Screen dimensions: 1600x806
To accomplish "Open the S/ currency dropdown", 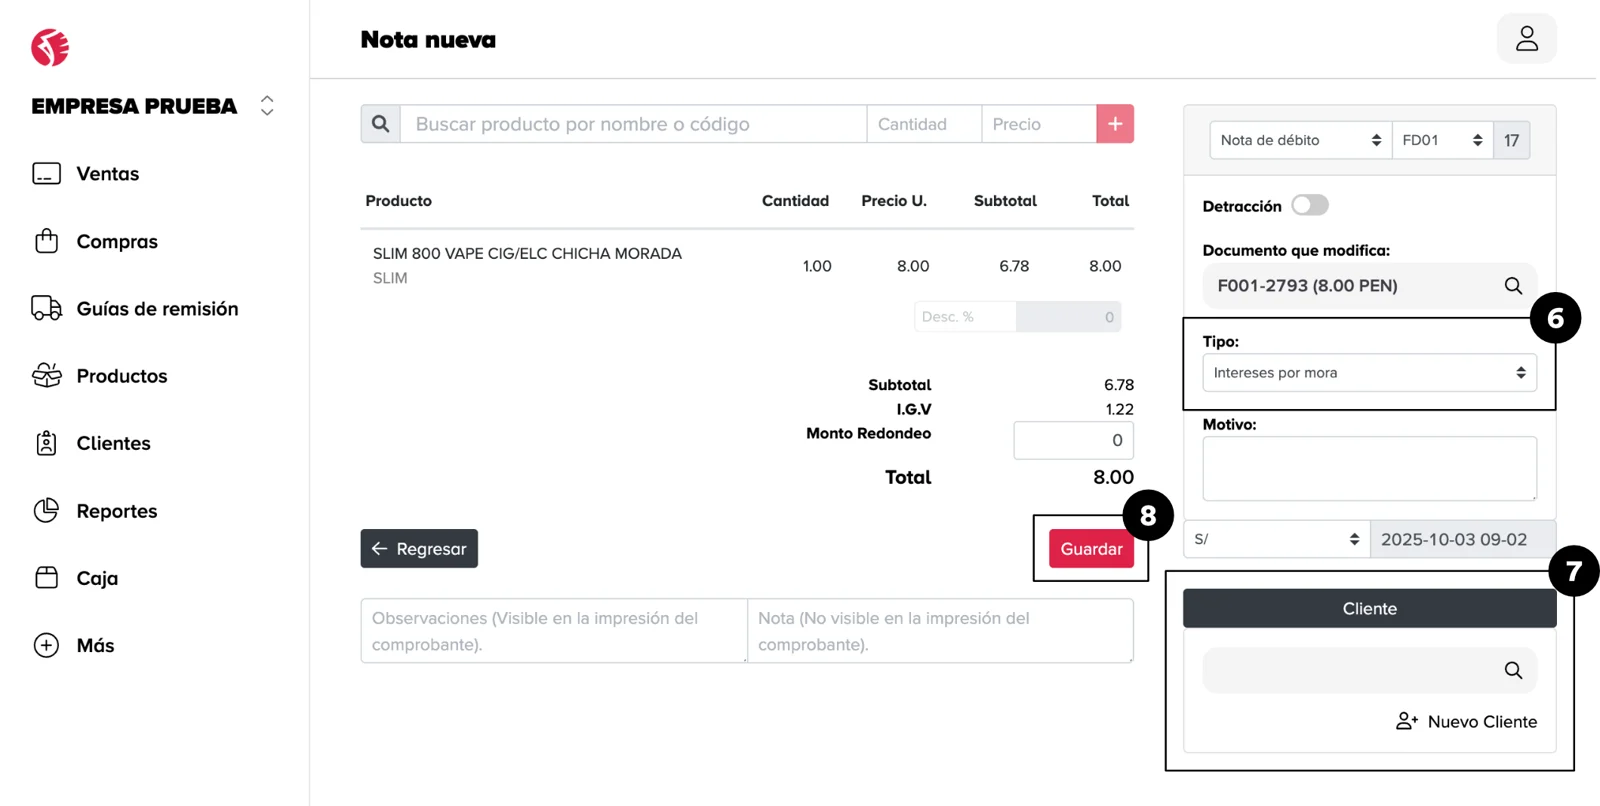I will click(1276, 539).
